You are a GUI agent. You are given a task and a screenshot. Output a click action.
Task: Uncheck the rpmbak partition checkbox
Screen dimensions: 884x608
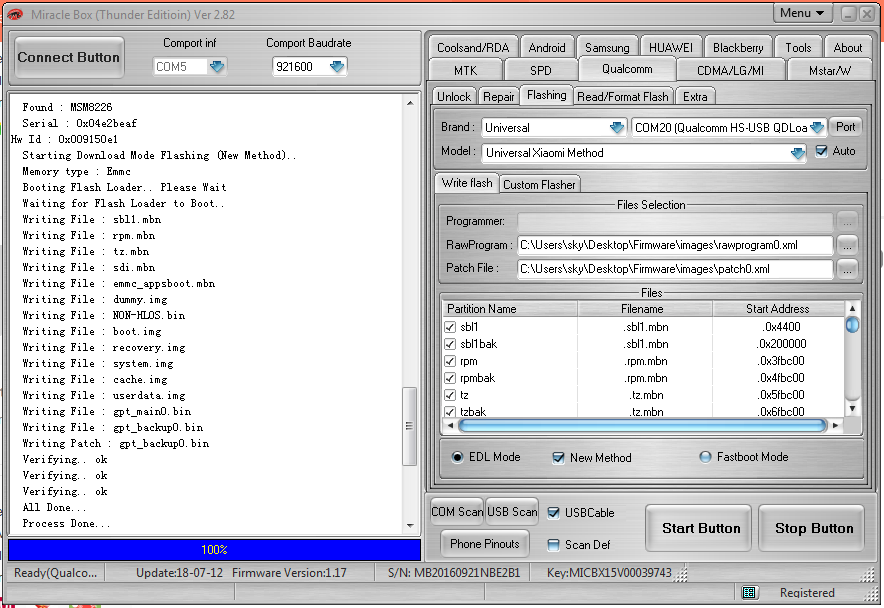[x=450, y=378]
